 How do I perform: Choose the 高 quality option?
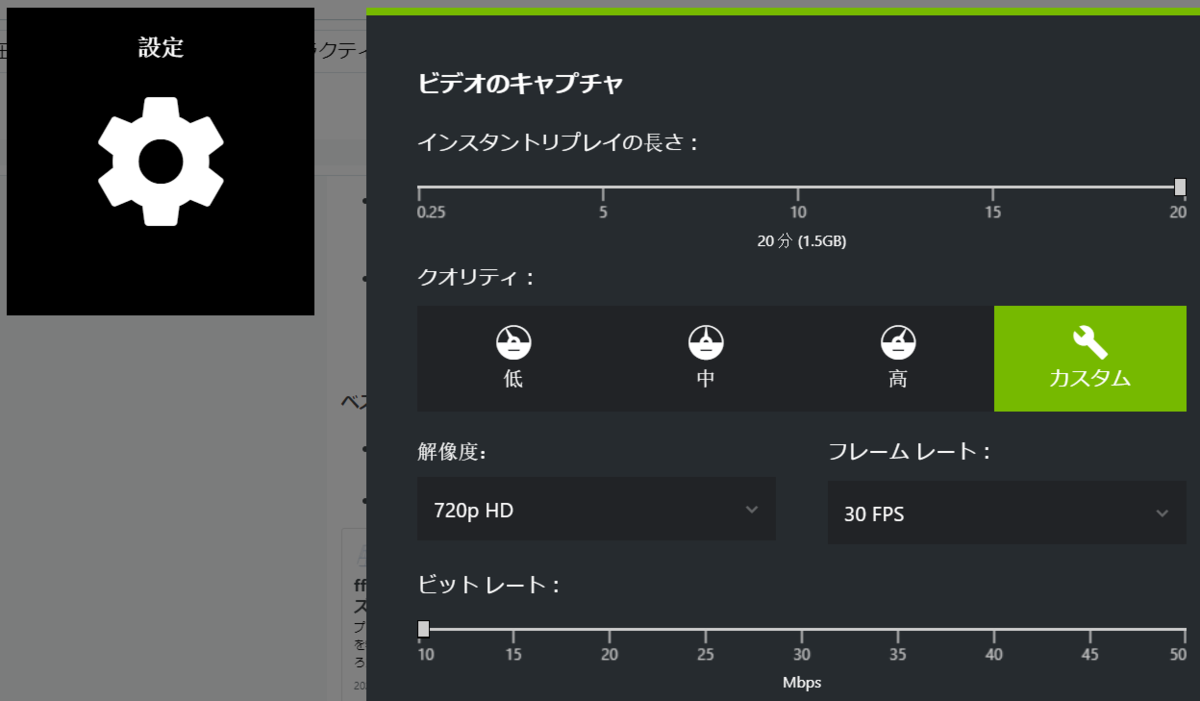tap(897, 358)
